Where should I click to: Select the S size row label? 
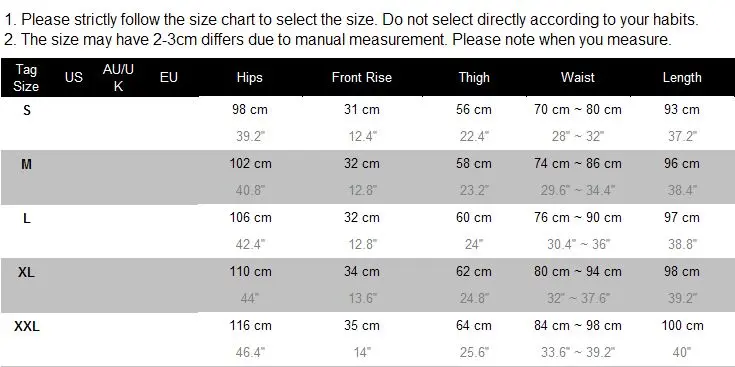pos(27,111)
